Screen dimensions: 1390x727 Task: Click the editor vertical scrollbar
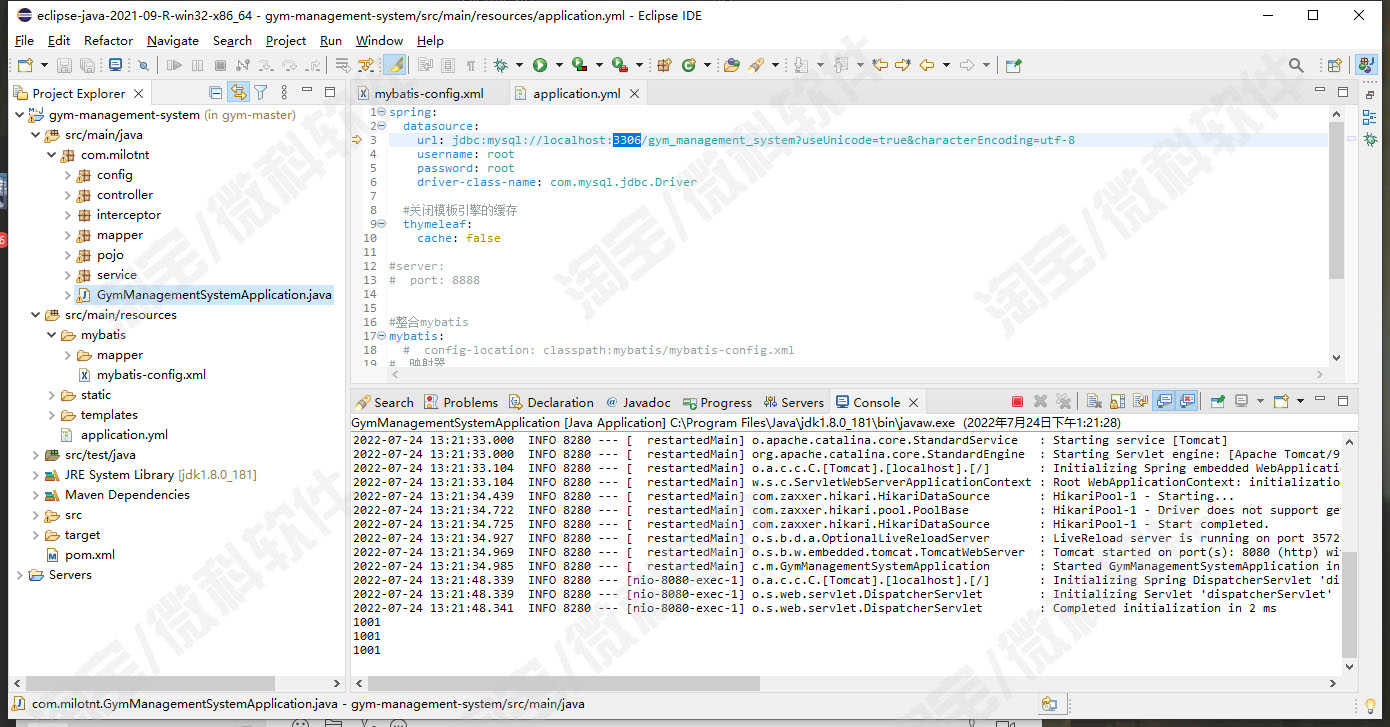tap(1337, 200)
